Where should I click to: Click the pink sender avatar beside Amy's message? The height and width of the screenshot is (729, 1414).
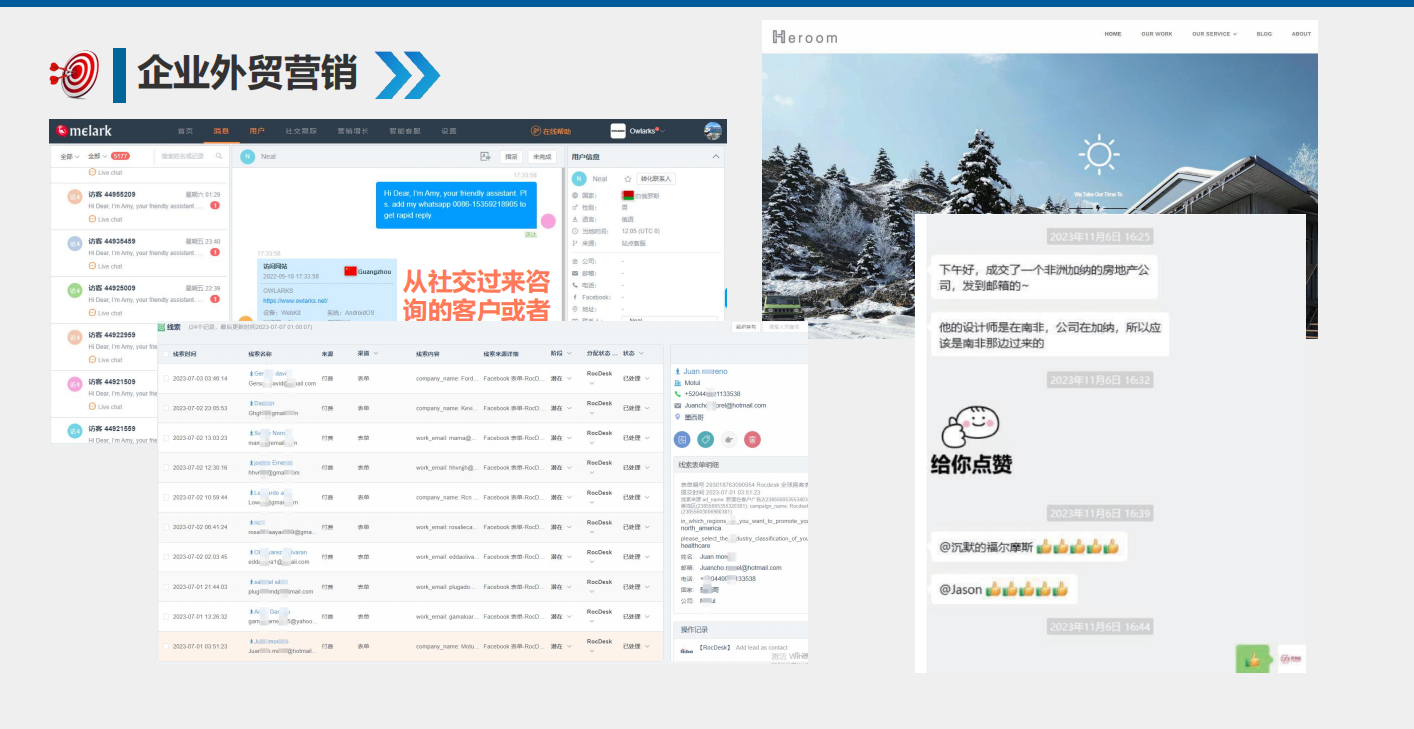(x=548, y=220)
